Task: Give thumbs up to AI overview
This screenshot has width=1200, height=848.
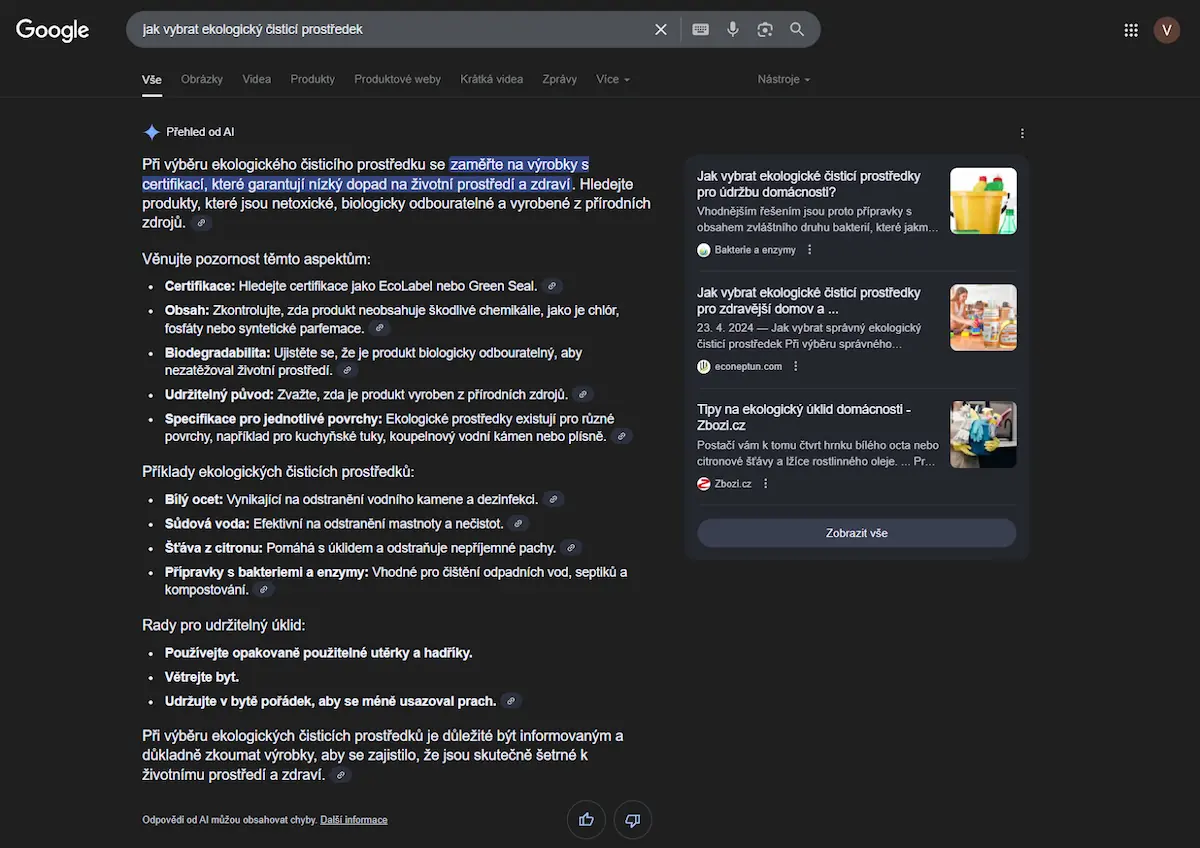Action: [x=586, y=820]
